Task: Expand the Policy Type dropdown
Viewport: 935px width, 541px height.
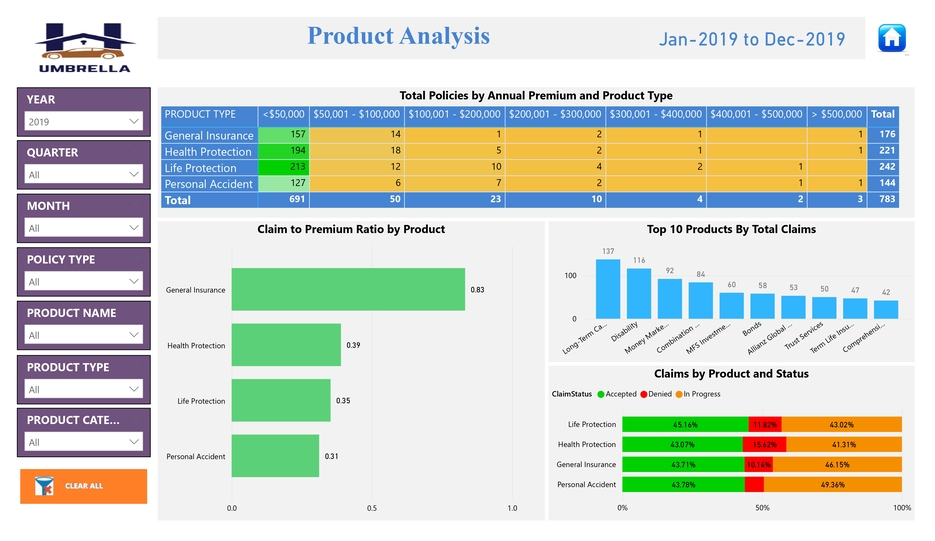Action: [83, 282]
